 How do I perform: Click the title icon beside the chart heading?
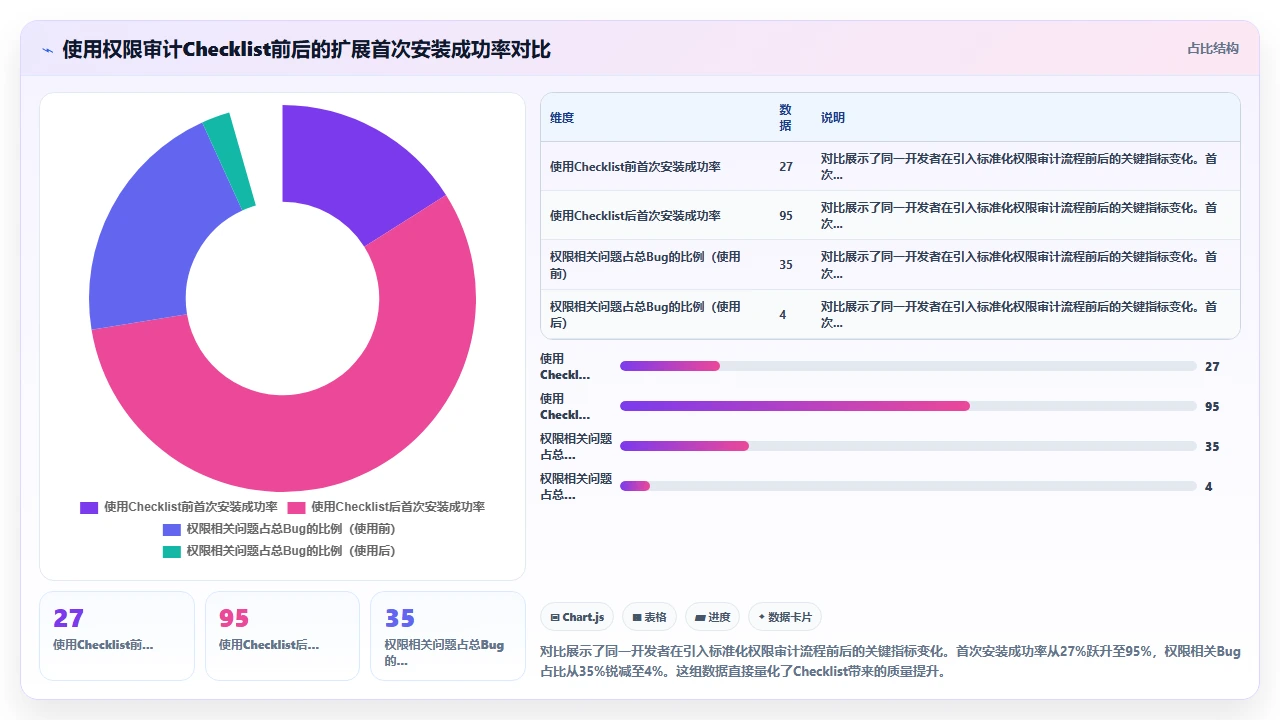(47, 49)
